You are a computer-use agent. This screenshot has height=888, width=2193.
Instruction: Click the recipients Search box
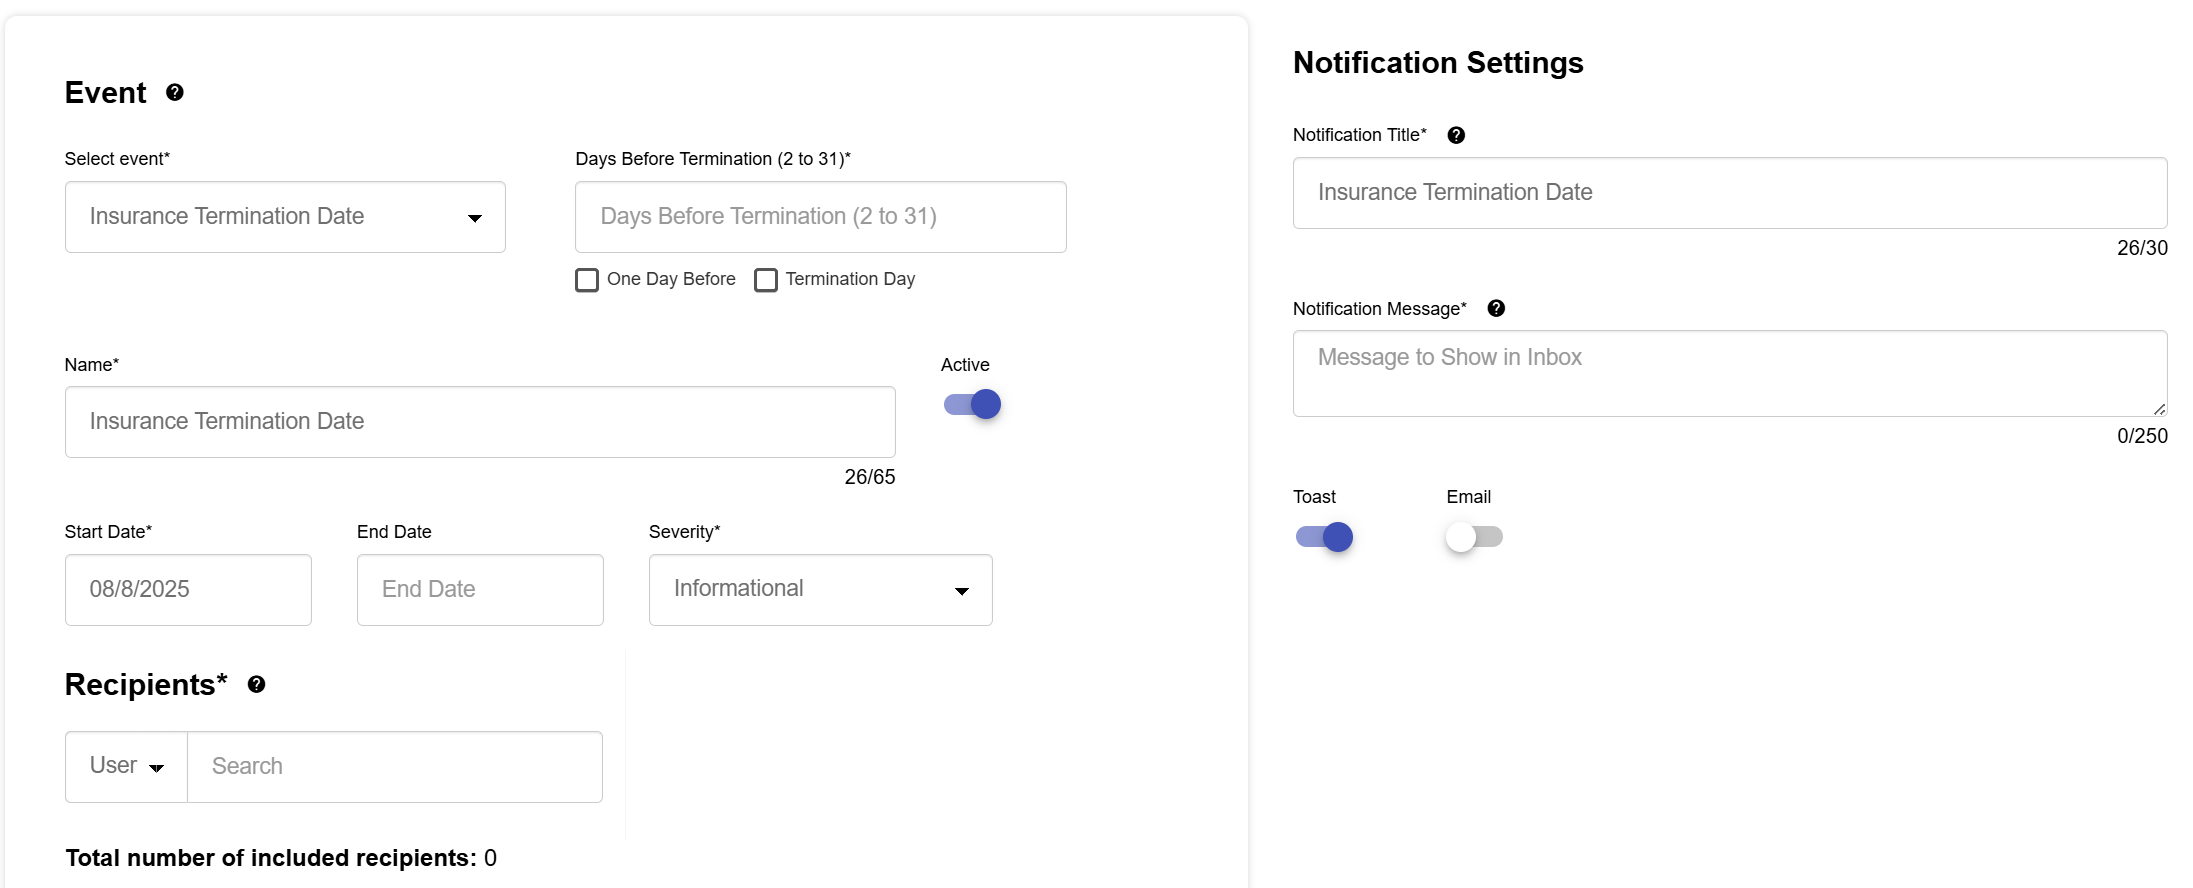(395, 767)
